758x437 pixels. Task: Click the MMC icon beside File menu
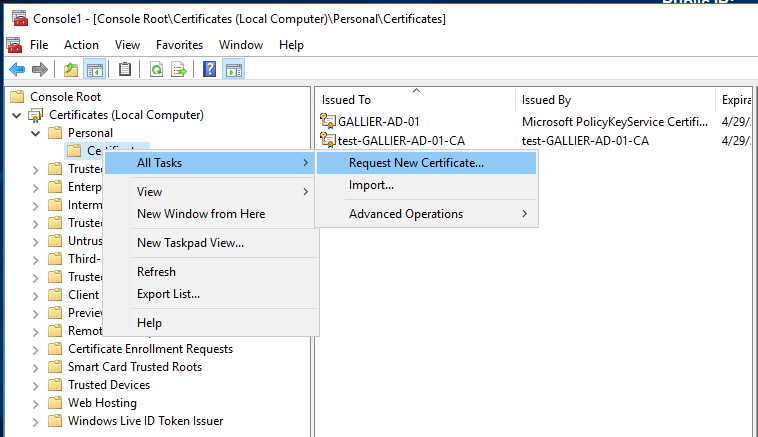pos(14,45)
